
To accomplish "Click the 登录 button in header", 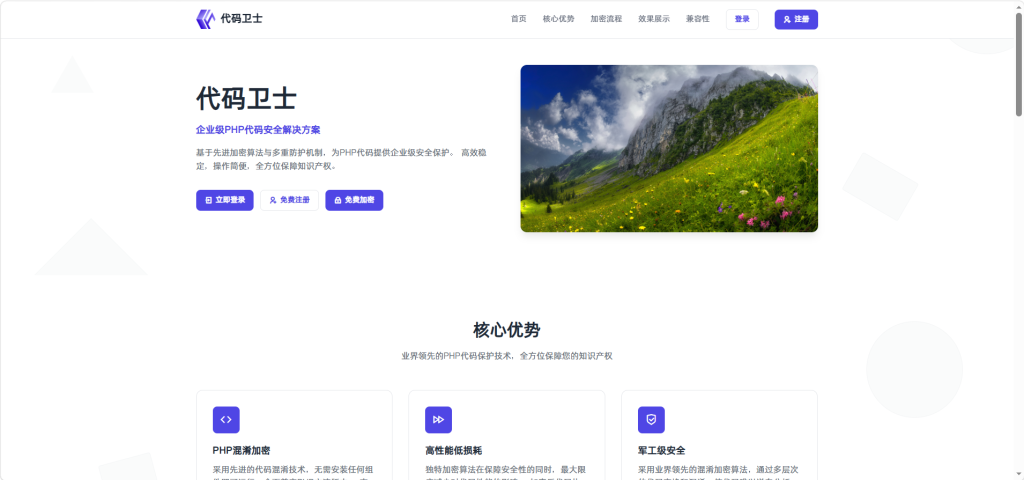I will [742, 20].
